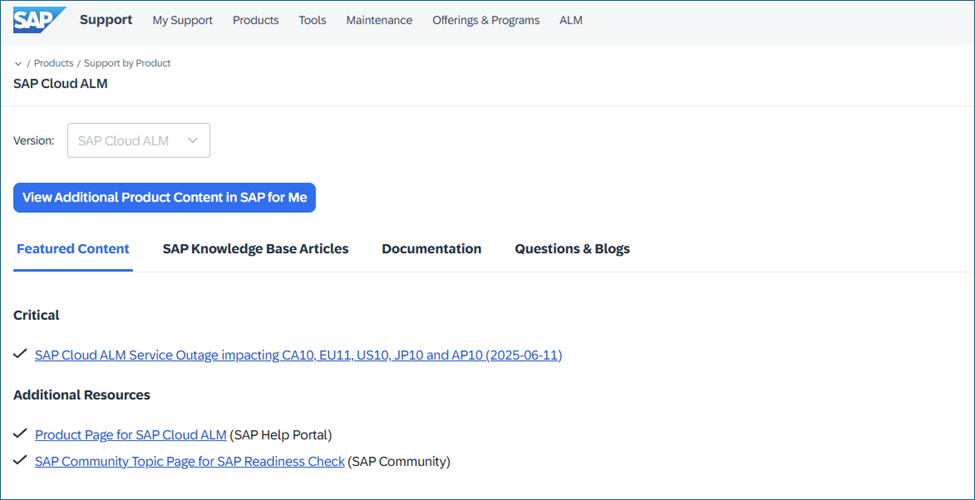Screen dimensions: 975x500
Task: Open the Product Page for SAP Cloud ALM link
Action: [x=131, y=435]
